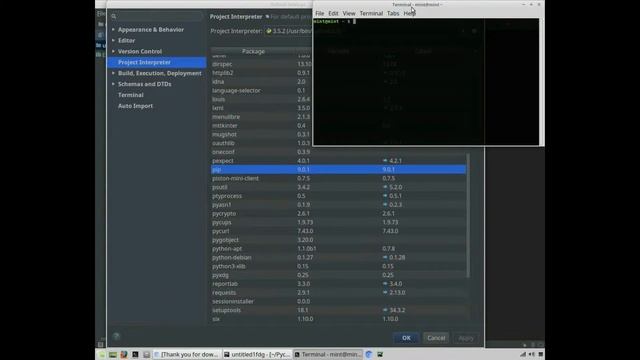Open View menu in Terminal window
This screenshot has width=640, height=360.
[x=349, y=13]
